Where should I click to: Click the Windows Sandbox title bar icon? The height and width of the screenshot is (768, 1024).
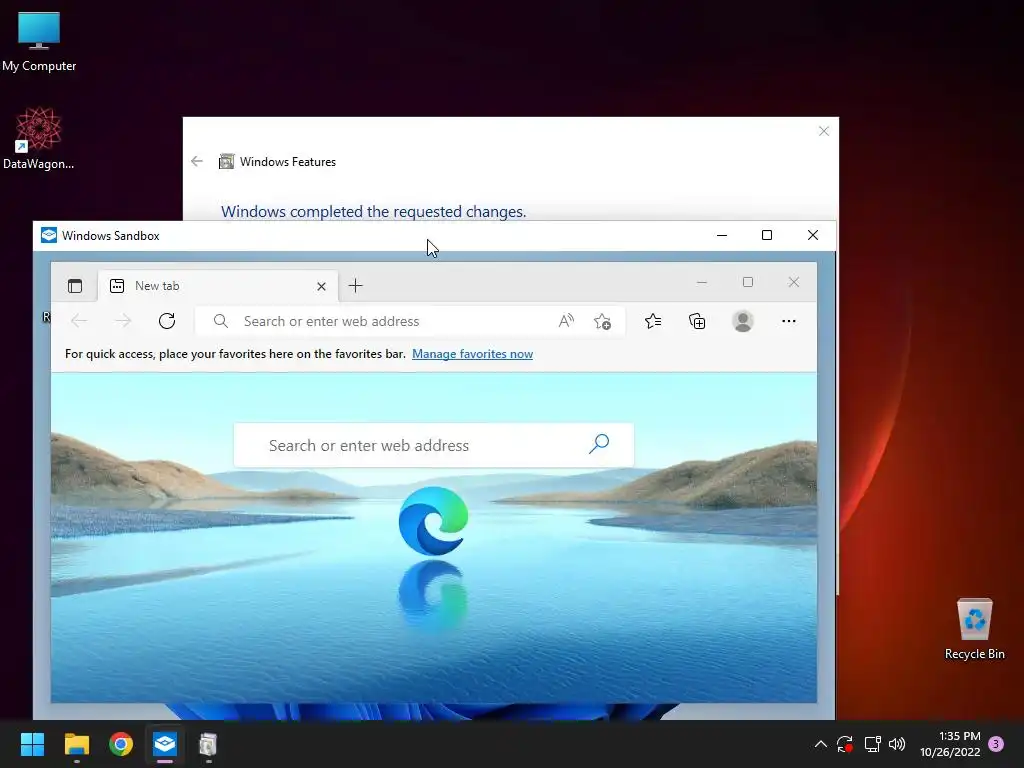pyautogui.click(x=49, y=235)
